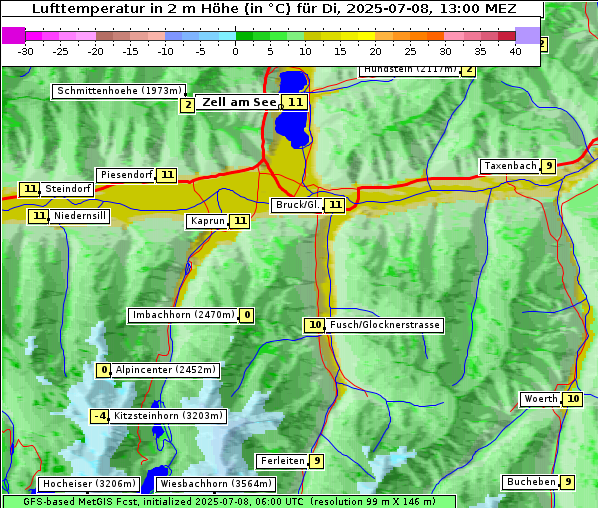Select the Steindorf label
The width and height of the screenshot is (598, 508).
(x=67, y=189)
